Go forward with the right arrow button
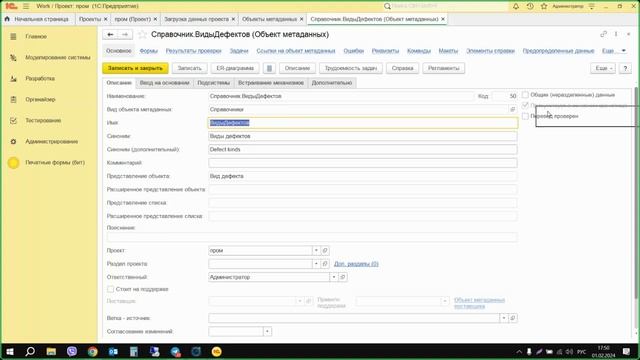The width and height of the screenshot is (640, 360). click(125, 35)
